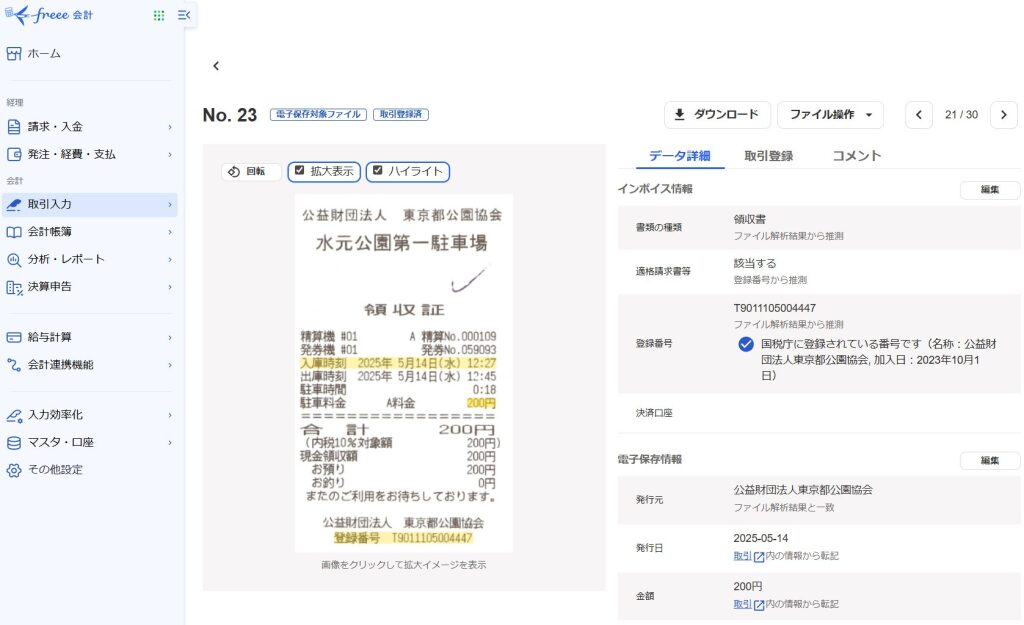Click the 取引入力 pen icon
Image resolution: width=1024 pixels, height=625 pixels.
(14, 204)
